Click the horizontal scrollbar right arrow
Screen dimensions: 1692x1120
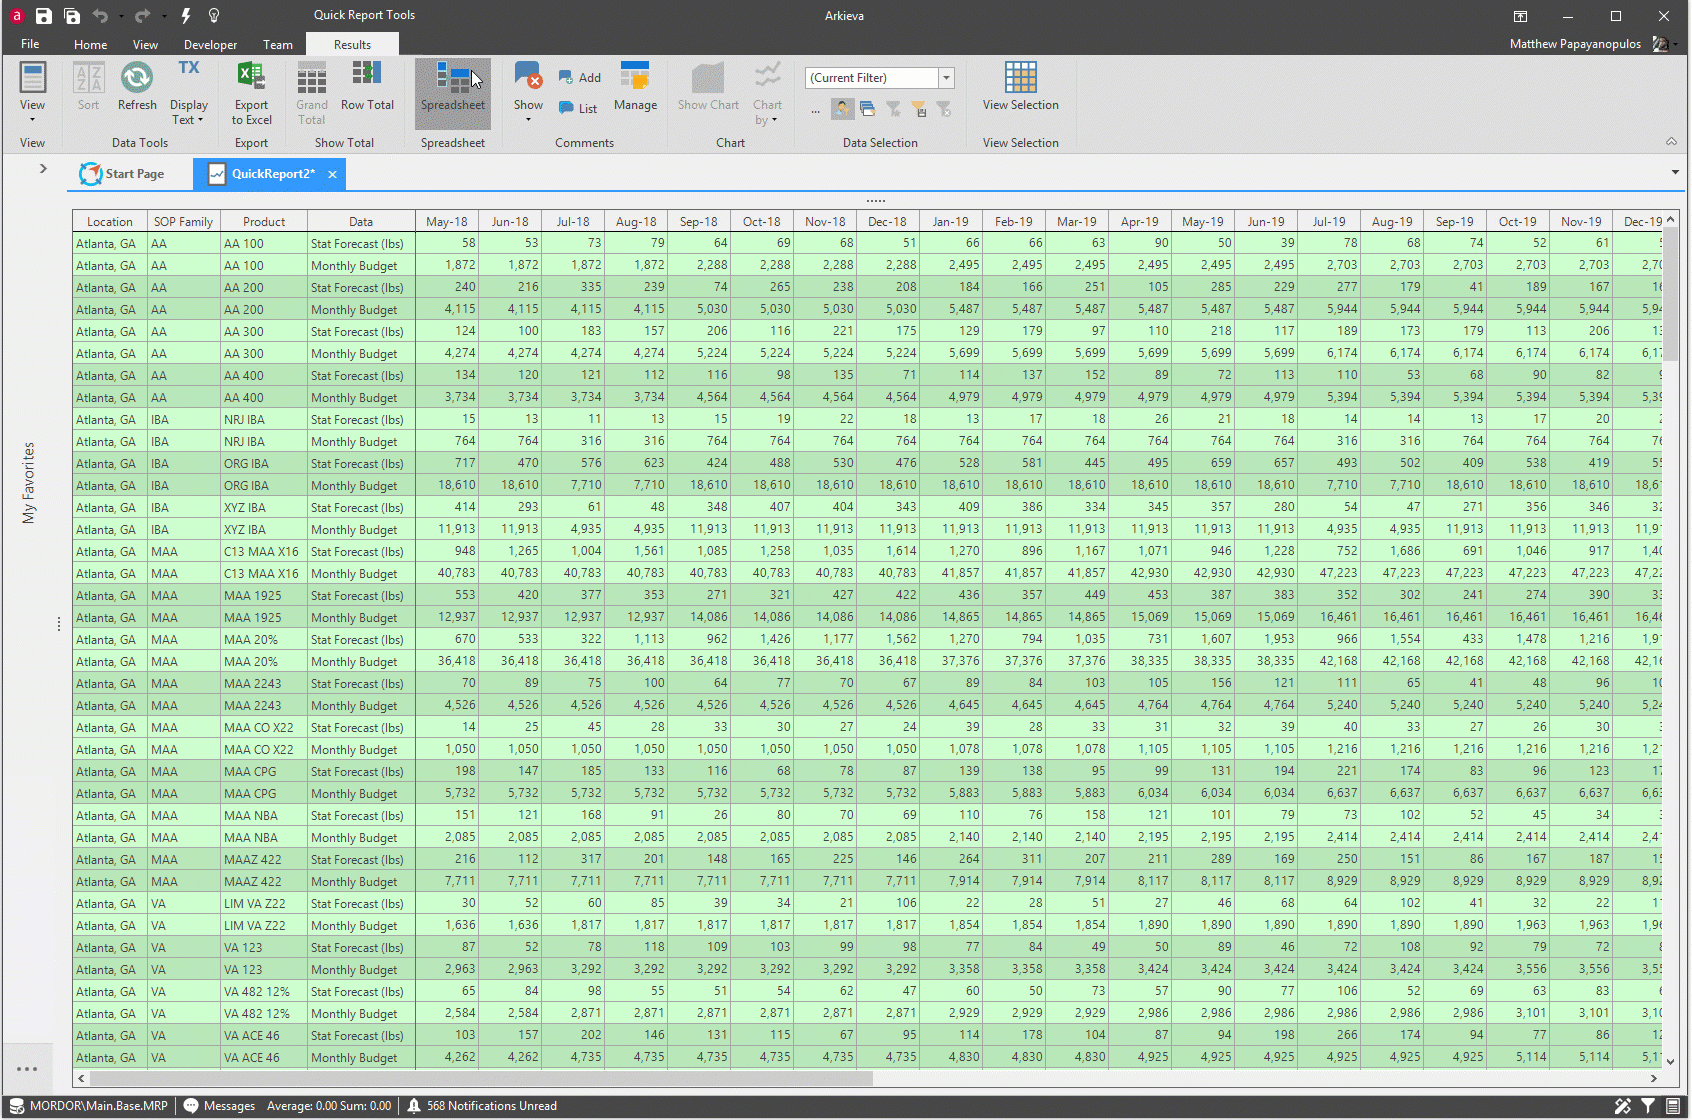click(1653, 1079)
